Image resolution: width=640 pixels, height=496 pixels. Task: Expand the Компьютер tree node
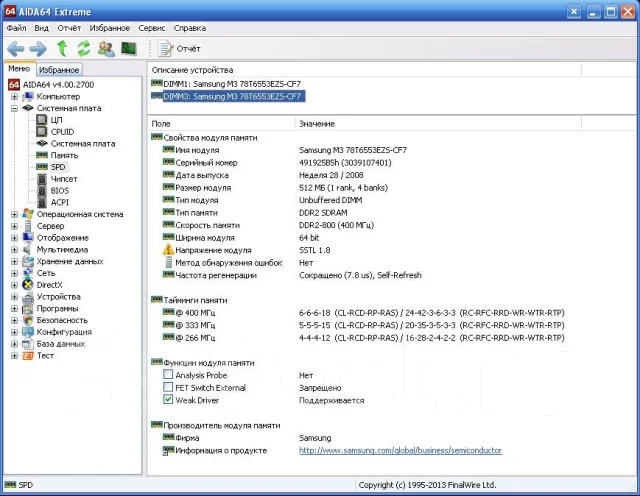(14, 97)
